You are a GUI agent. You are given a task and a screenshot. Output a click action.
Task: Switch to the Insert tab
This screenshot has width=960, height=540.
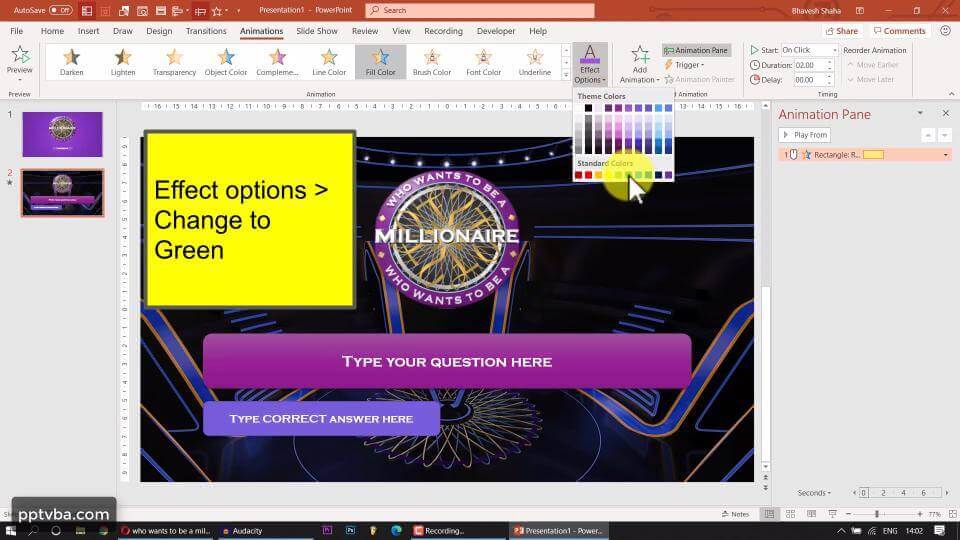[88, 31]
